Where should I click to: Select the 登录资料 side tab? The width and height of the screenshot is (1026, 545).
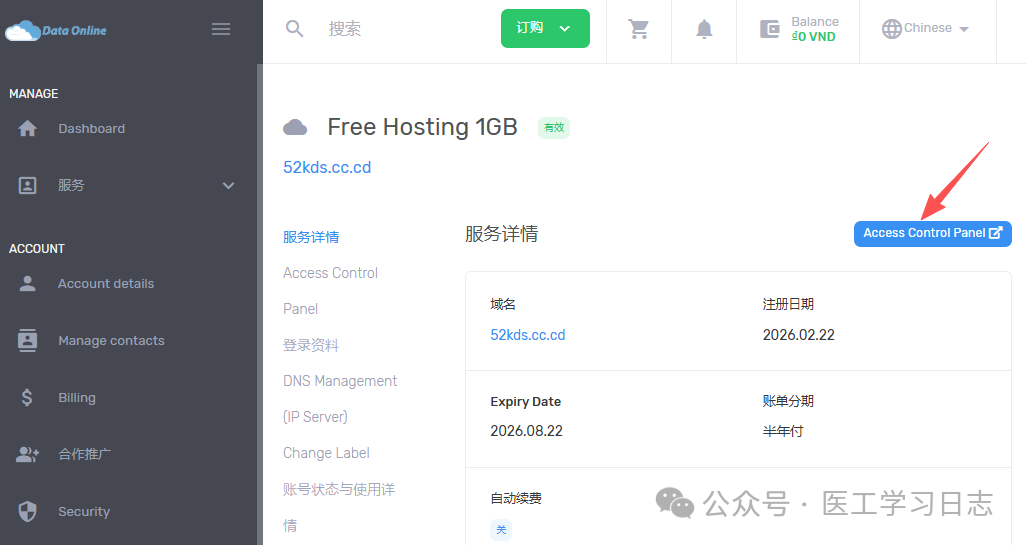[311, 345]
